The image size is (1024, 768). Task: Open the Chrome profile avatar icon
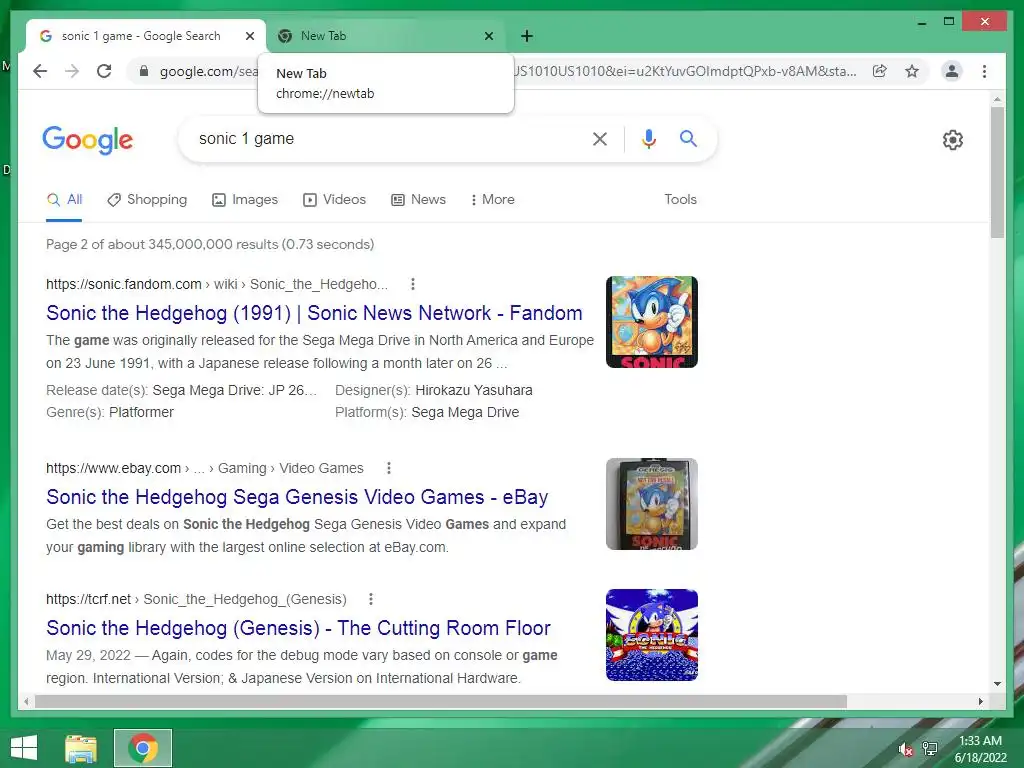(952, 71)
